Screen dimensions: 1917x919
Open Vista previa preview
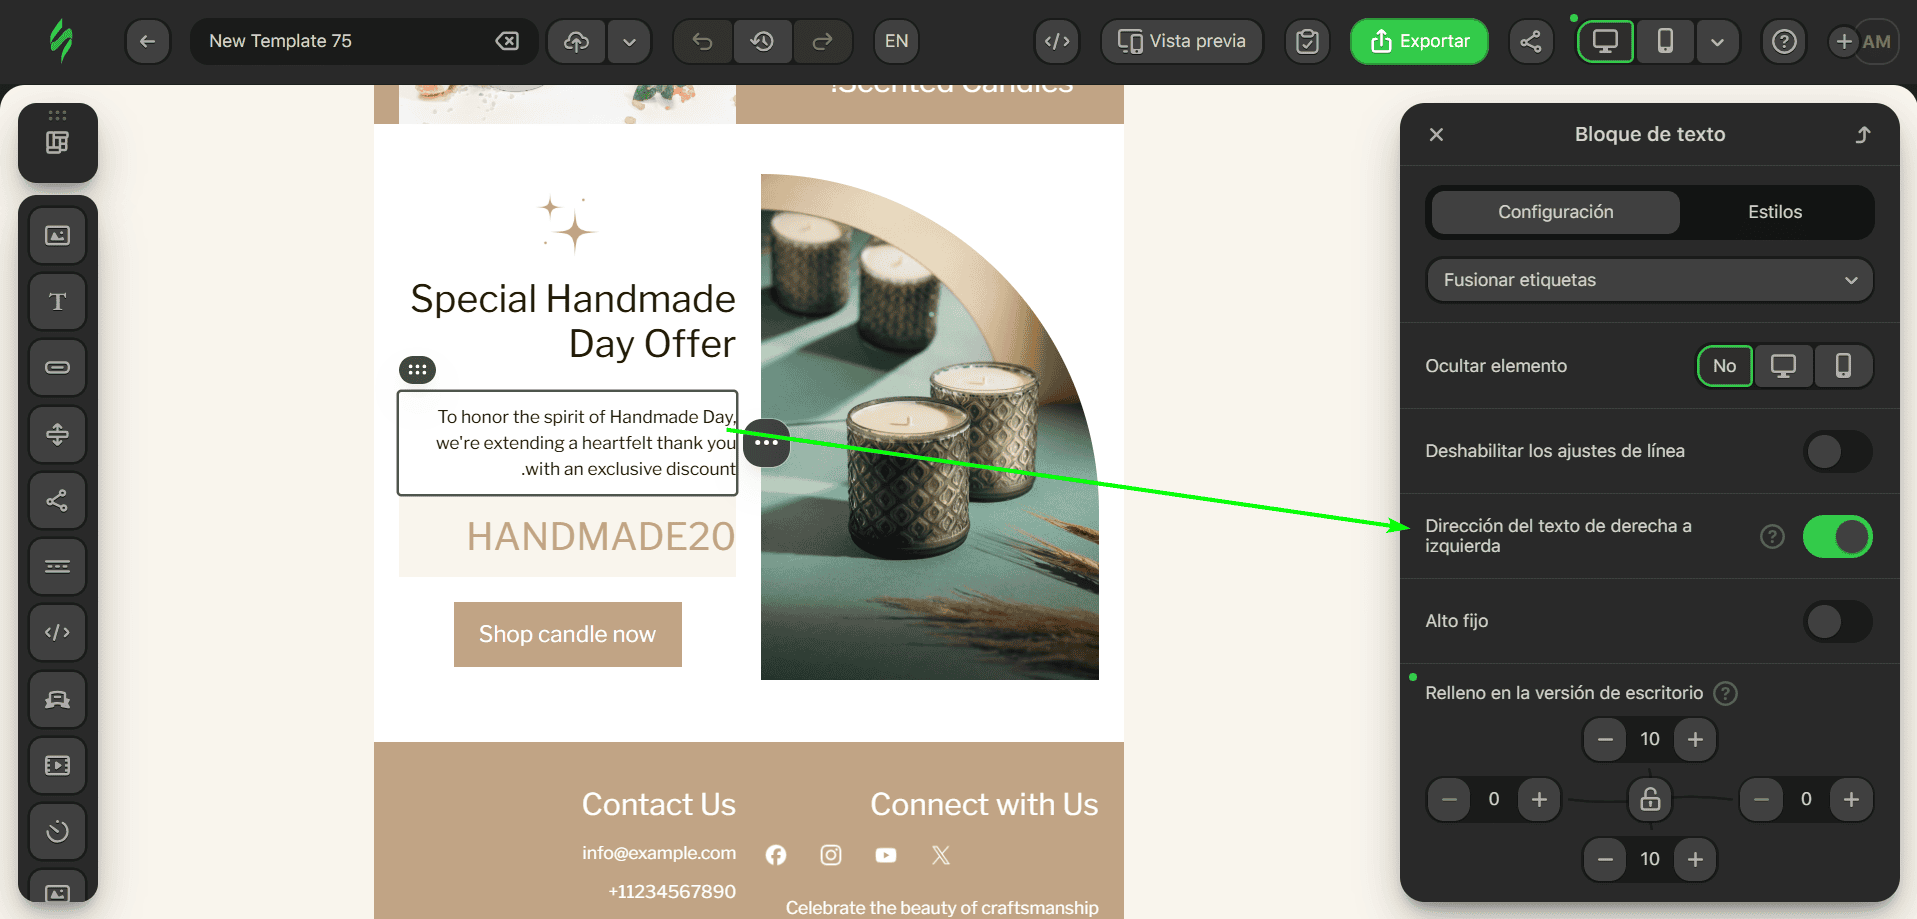(x=1182, y=41)
